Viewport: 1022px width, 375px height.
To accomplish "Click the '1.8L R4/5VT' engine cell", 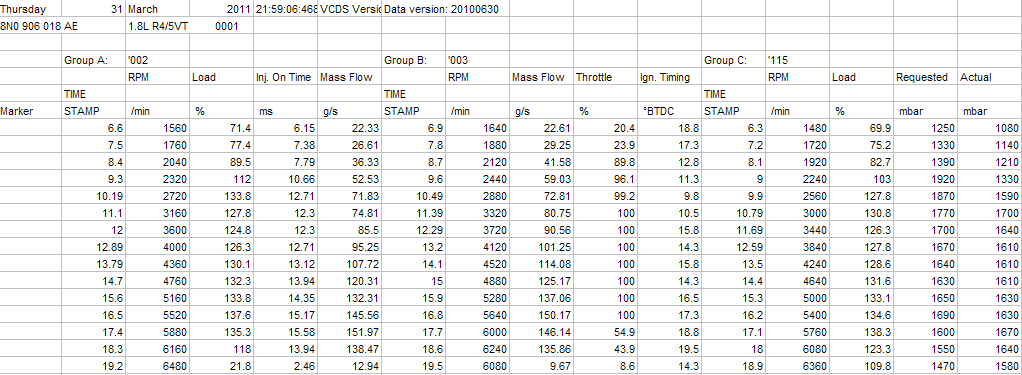I will [x=158, y=26].
